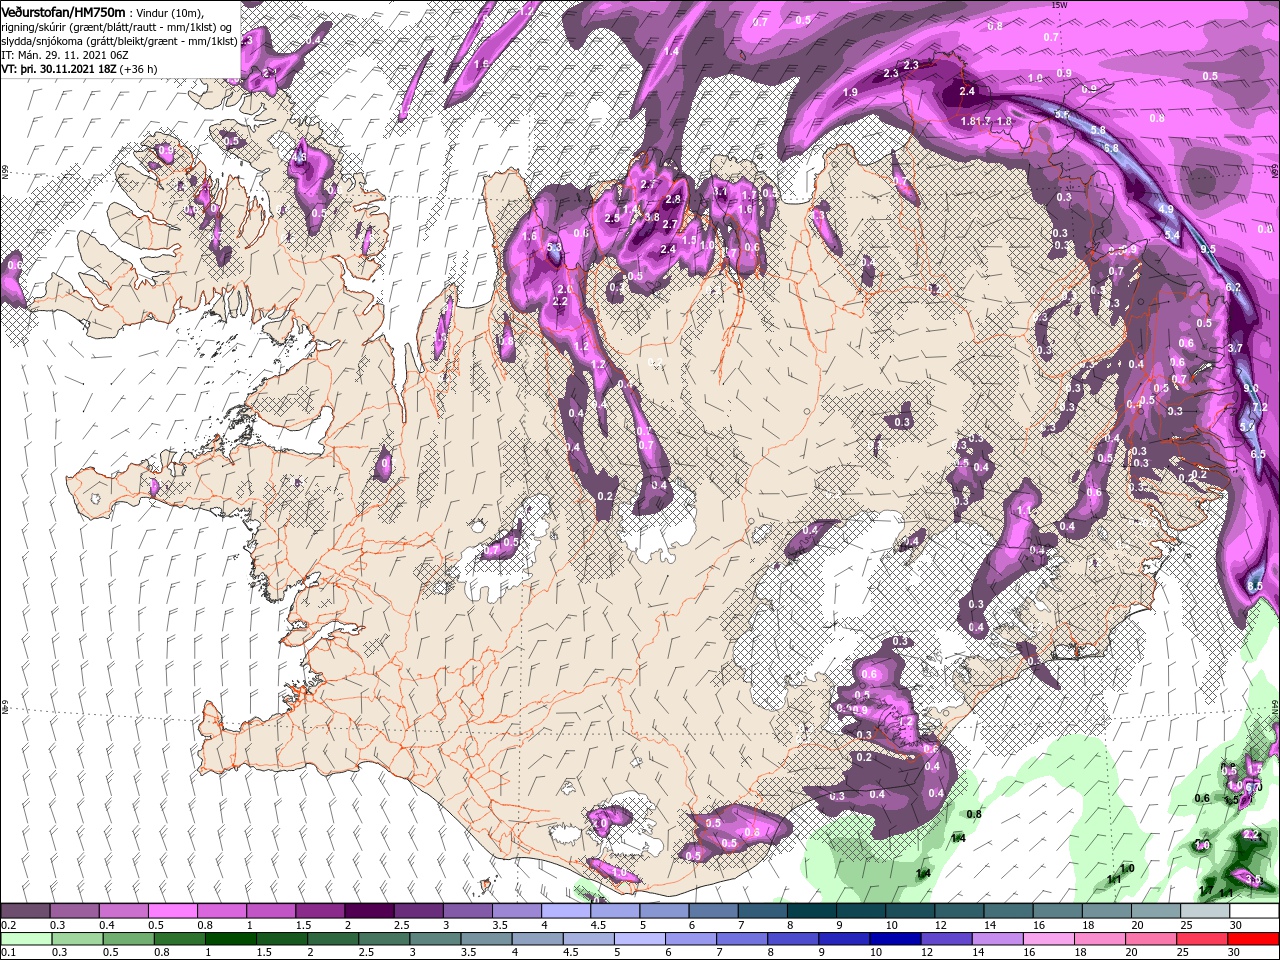Image resolution: width=1280 pixels, height=960 pixels.
Task: Click the 'IT: Mán. 29. 11. 2021 06Z' line
Action: tap(65, 55)
